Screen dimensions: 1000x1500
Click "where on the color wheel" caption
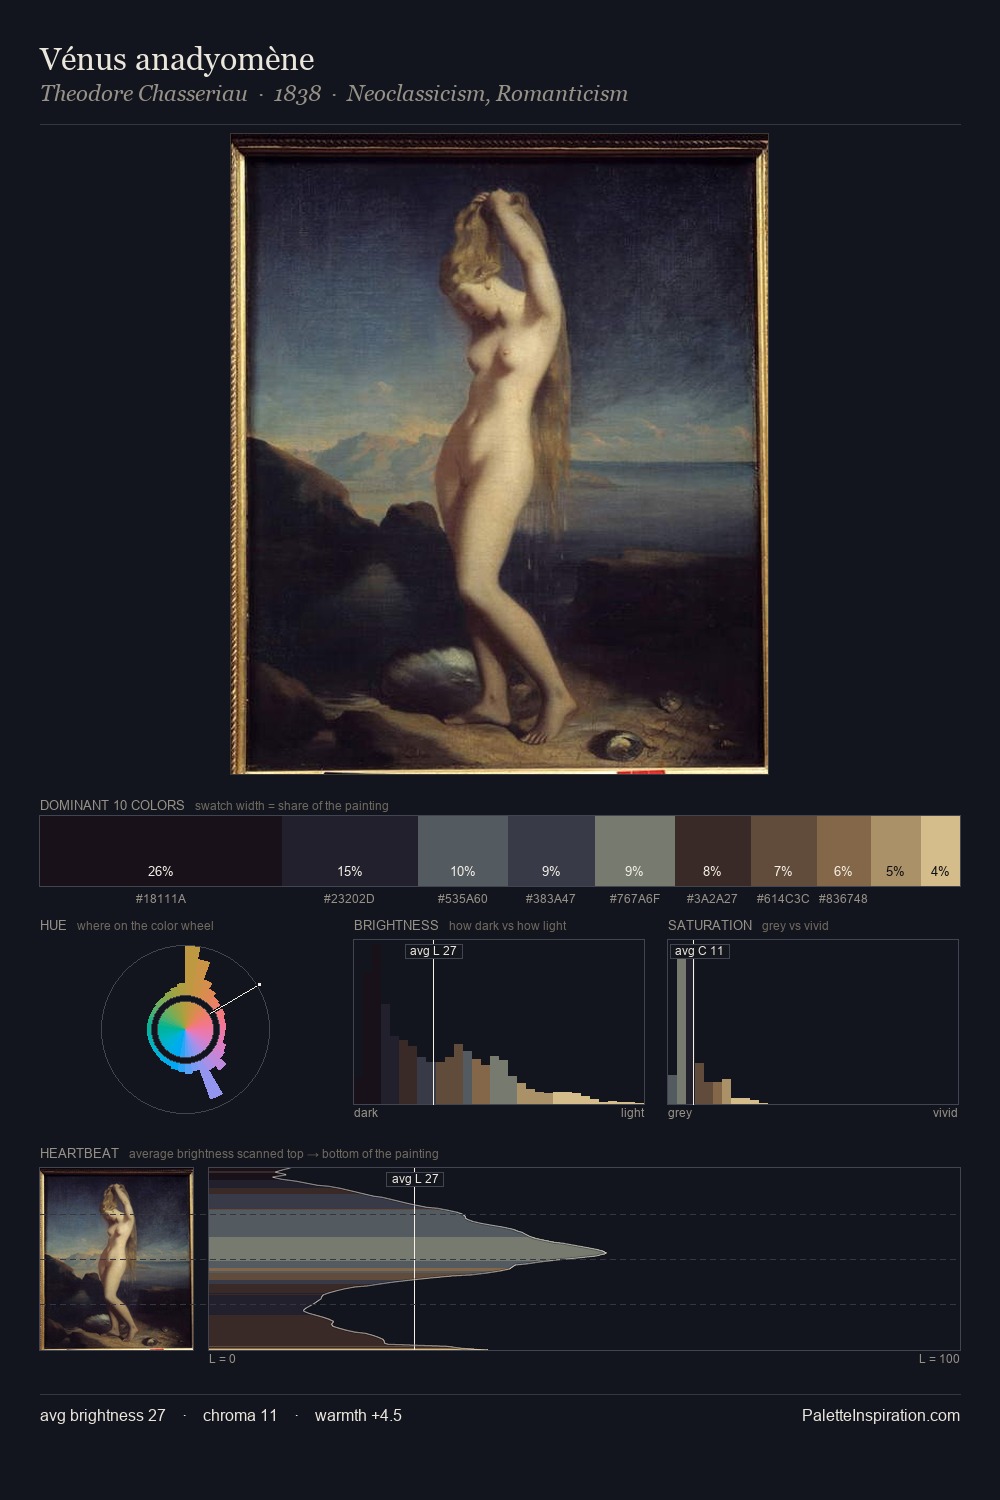click(145, 925)
